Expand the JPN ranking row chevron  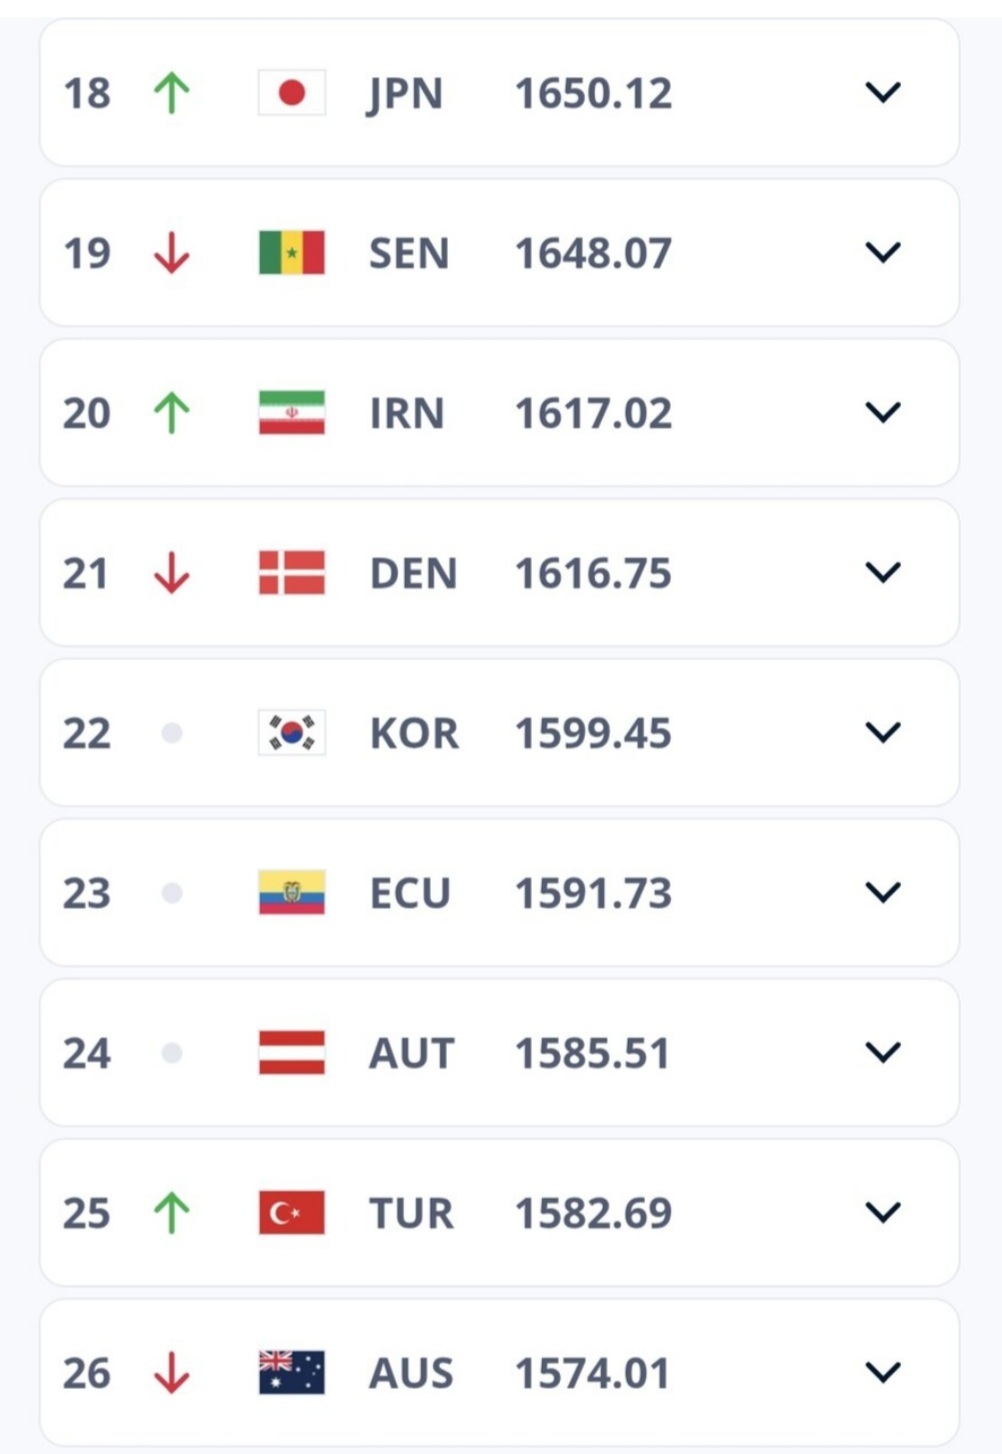coord(882,93)
